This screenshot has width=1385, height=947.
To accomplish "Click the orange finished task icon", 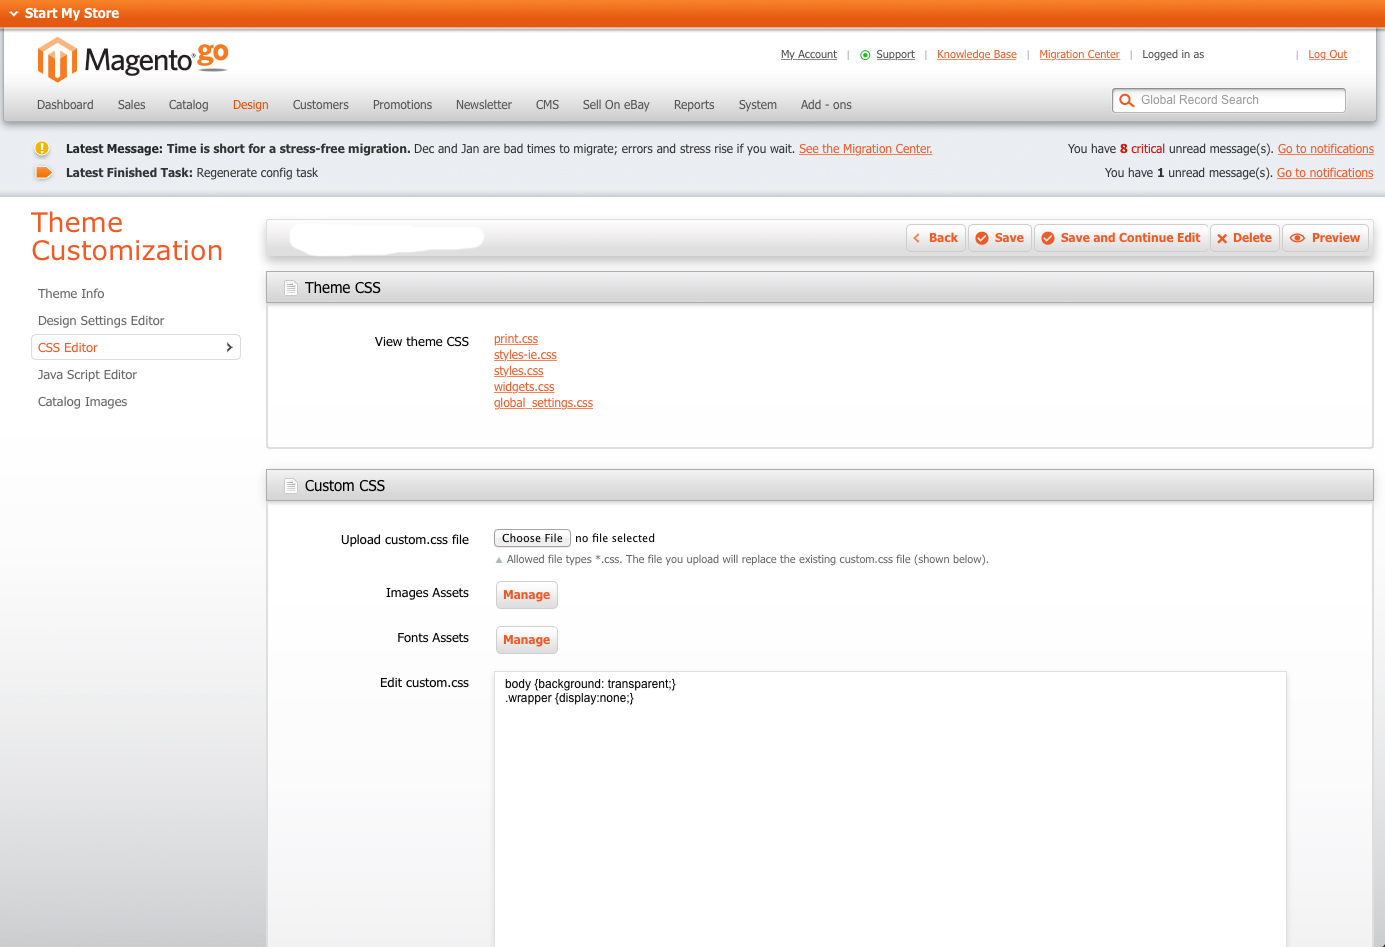I will tap(43, 173).
